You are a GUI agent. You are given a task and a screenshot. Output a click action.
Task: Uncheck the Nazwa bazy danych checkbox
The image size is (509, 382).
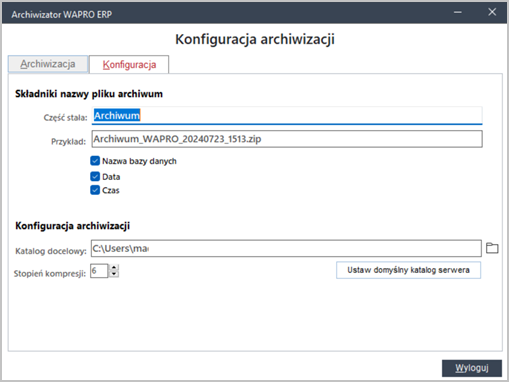[95, 161]
